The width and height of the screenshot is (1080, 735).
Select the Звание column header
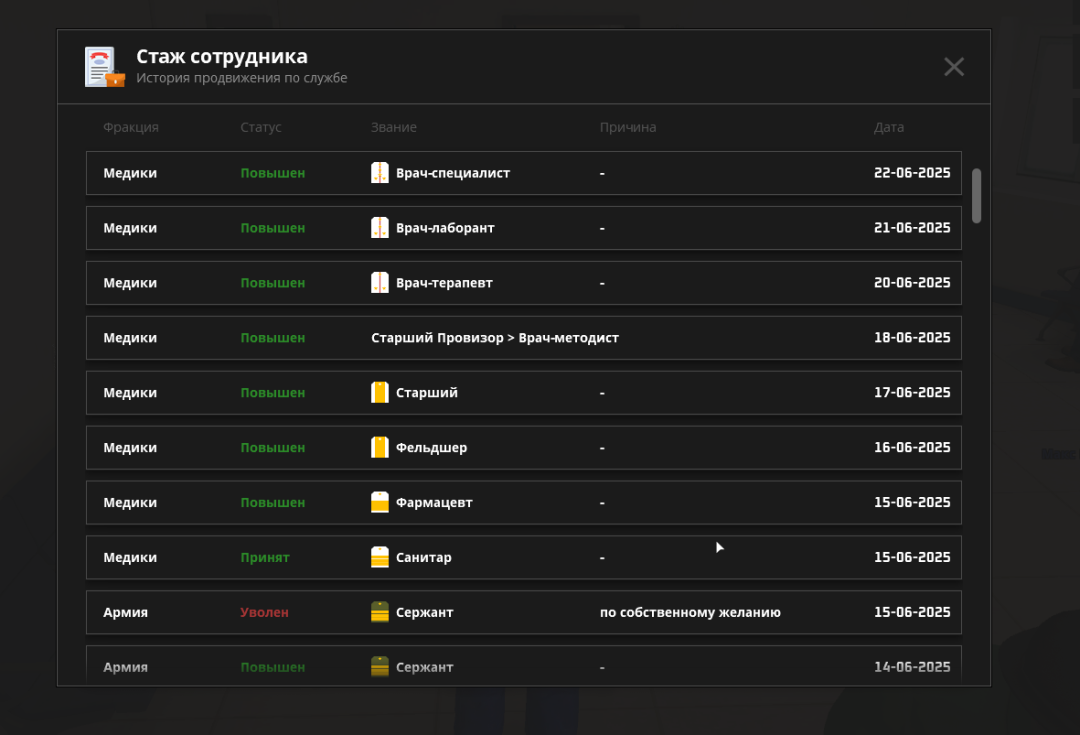[393, 128]
